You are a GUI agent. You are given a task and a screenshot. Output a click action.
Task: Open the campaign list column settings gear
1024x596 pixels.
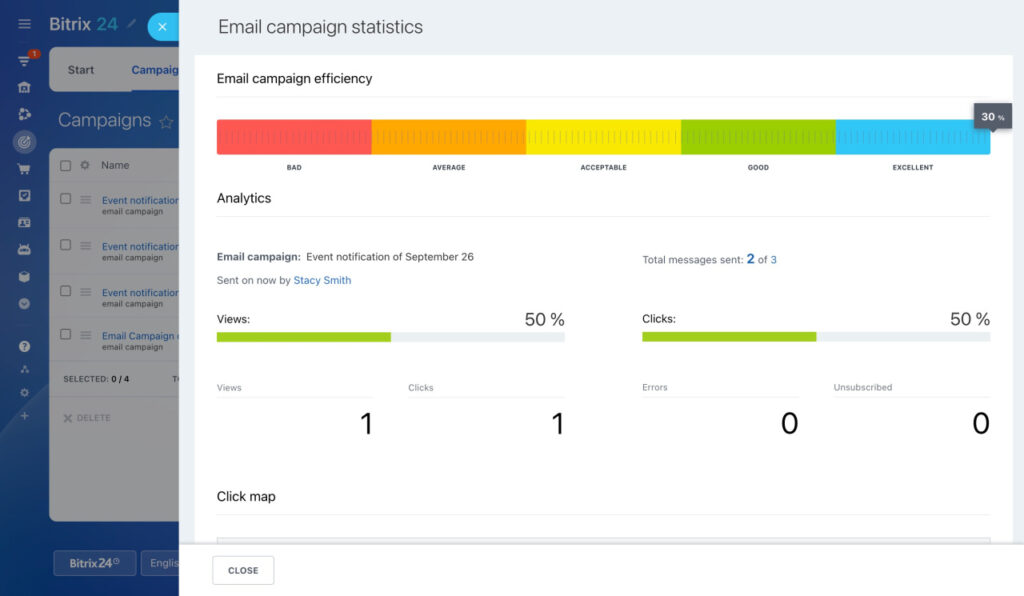(83, 165)
